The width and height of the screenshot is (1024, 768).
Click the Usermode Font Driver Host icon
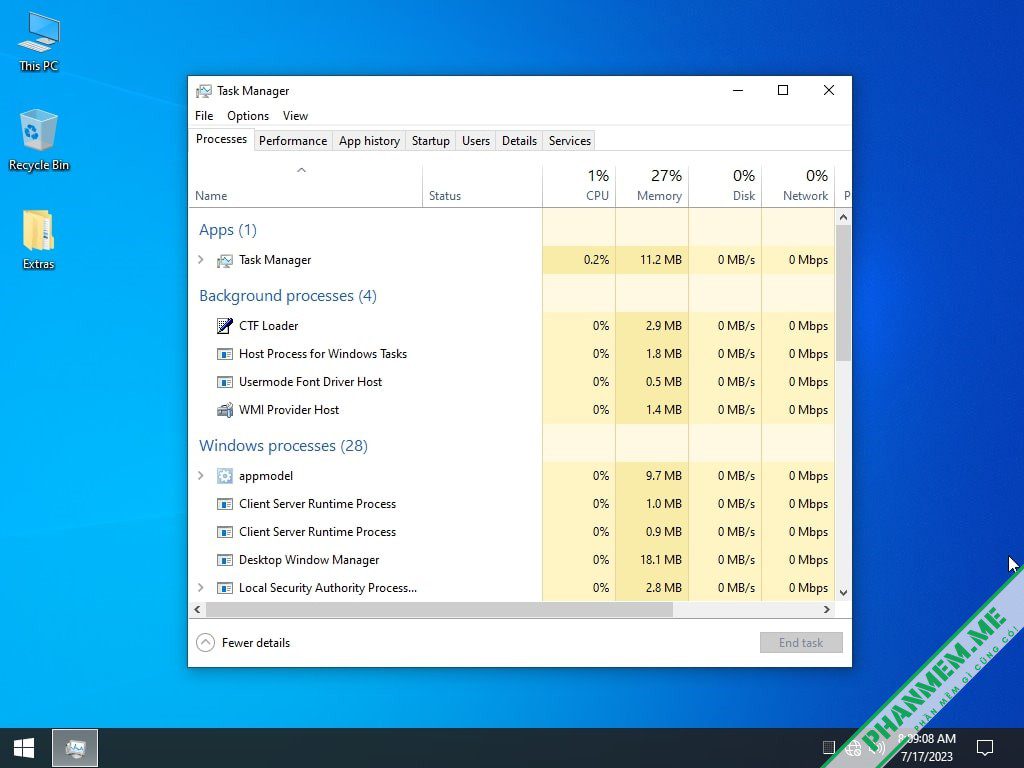click(225, 382)
